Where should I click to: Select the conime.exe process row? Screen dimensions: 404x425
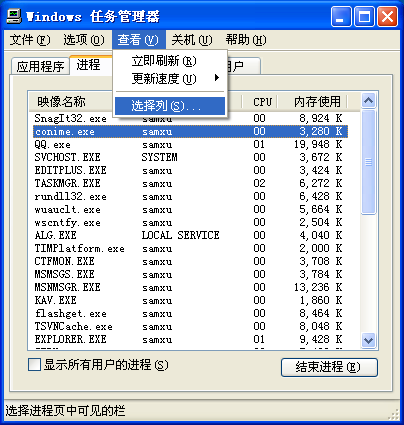tap(190, 132)
